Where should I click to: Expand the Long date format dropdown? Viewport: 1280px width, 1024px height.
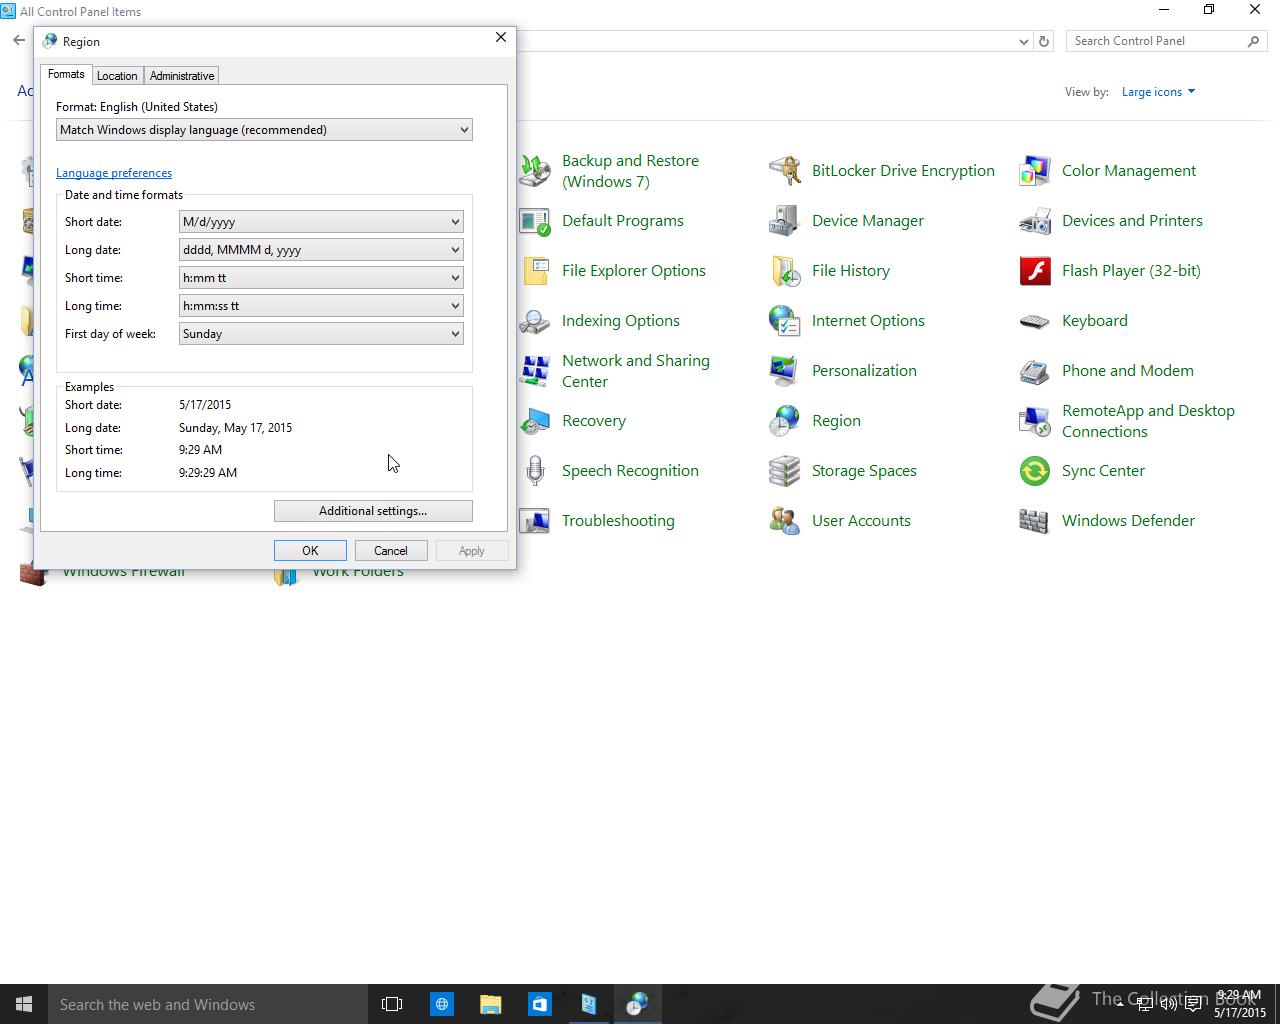pos(321,250)
